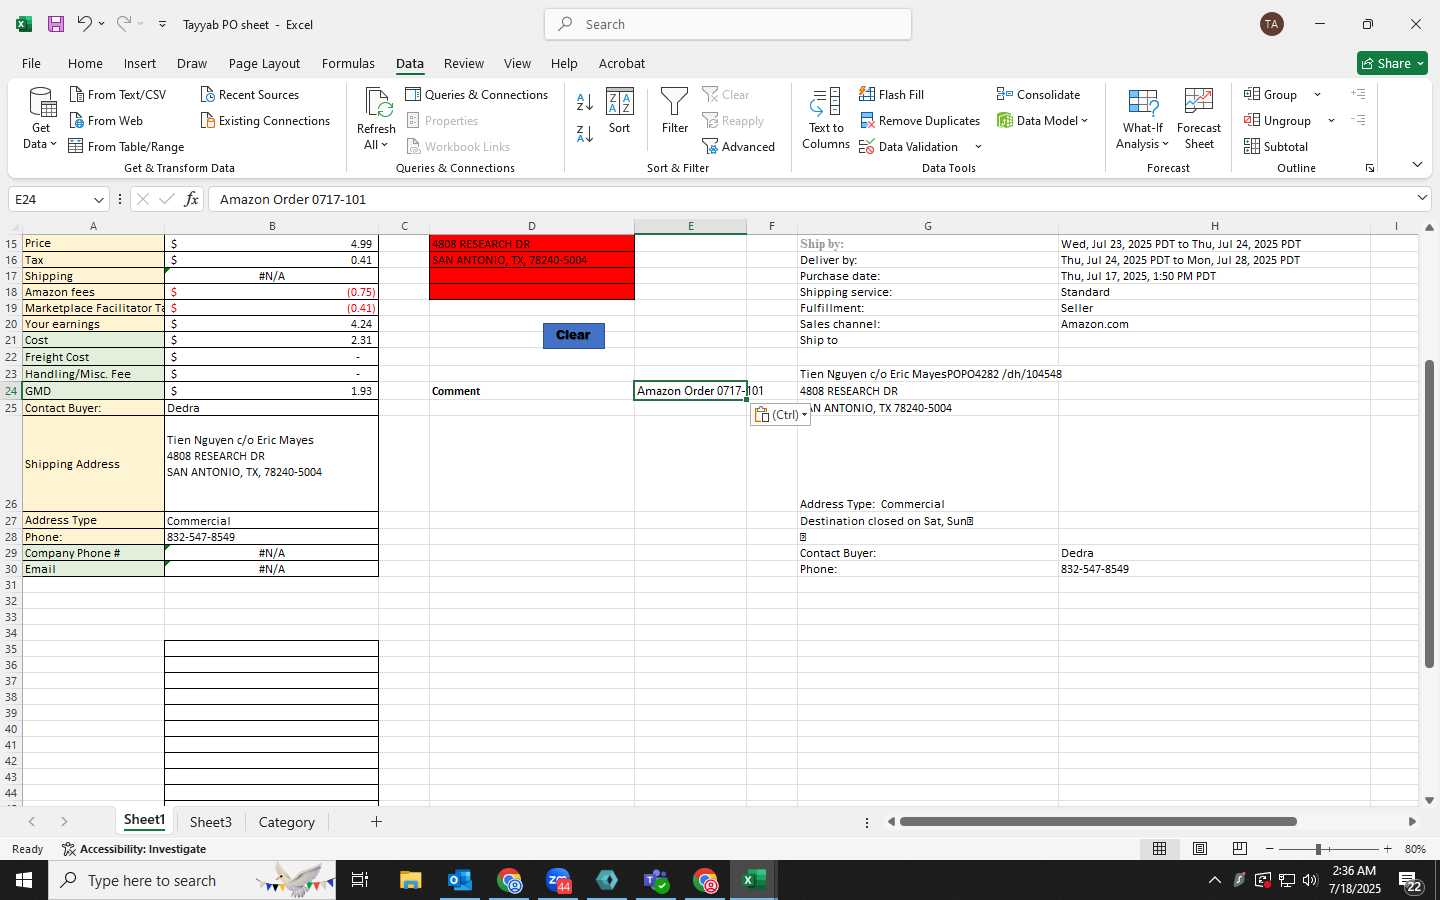This screenshot has height=900, width=1440.
Task: Switch to Page Layout view
Action: click(1200, 849)
